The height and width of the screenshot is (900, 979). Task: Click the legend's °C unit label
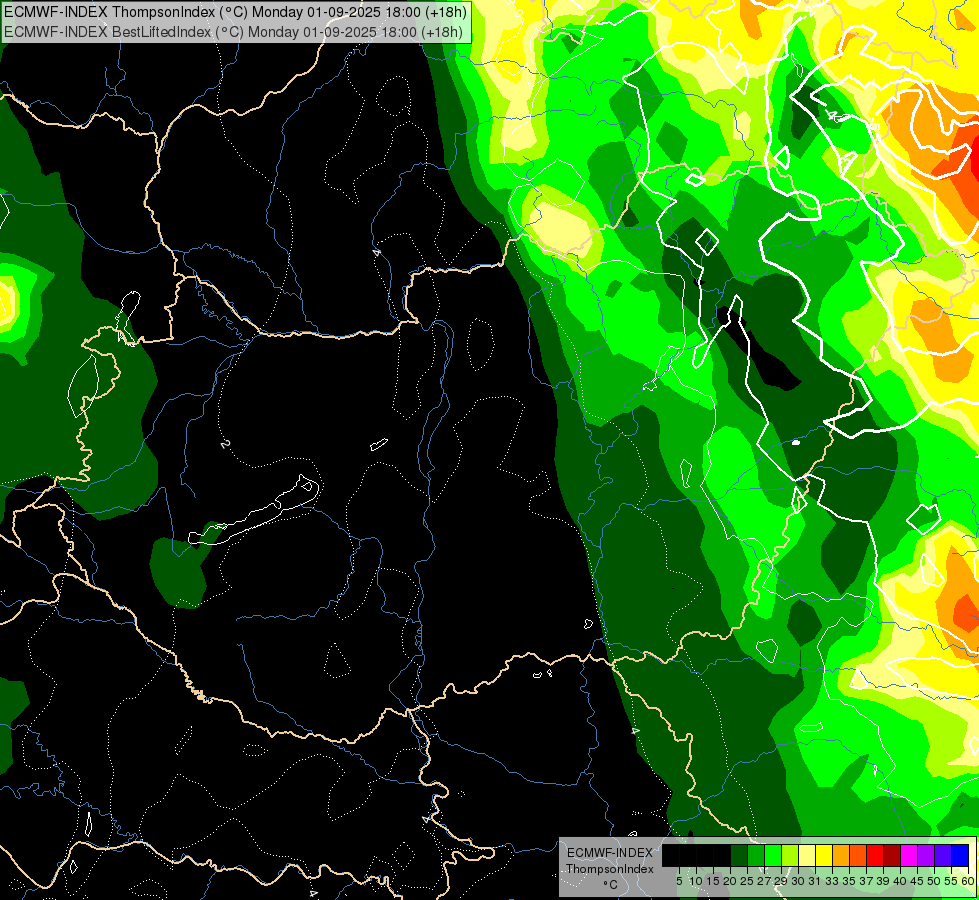point(611,885)
